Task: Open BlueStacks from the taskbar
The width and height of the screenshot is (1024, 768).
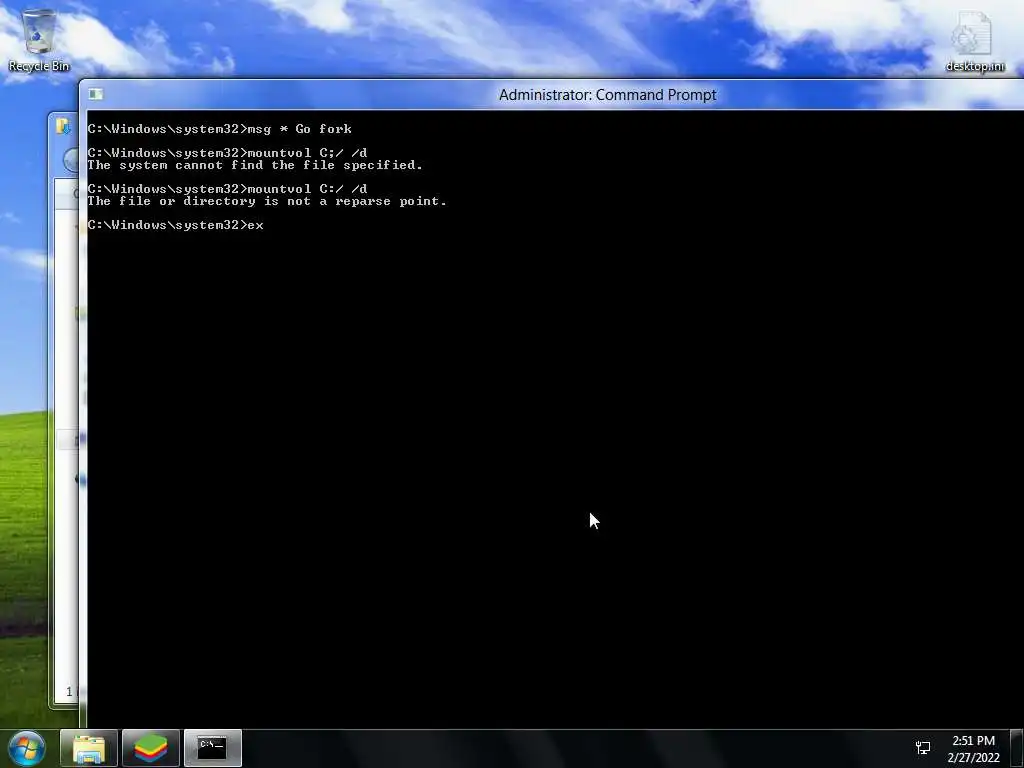Action: 151,748
